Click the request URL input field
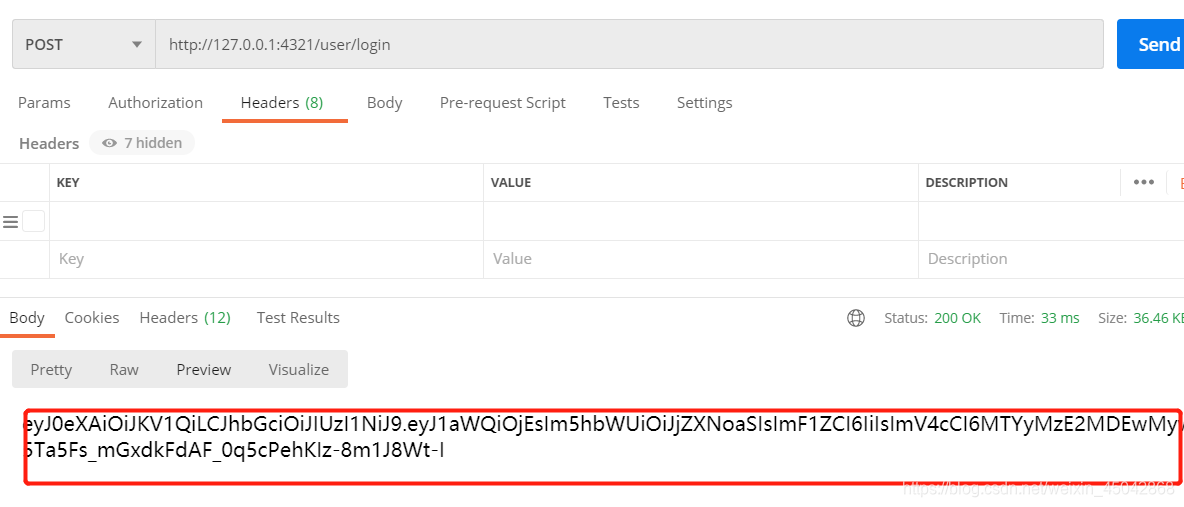Viewport: 1184px width, 507px height. 628,44
